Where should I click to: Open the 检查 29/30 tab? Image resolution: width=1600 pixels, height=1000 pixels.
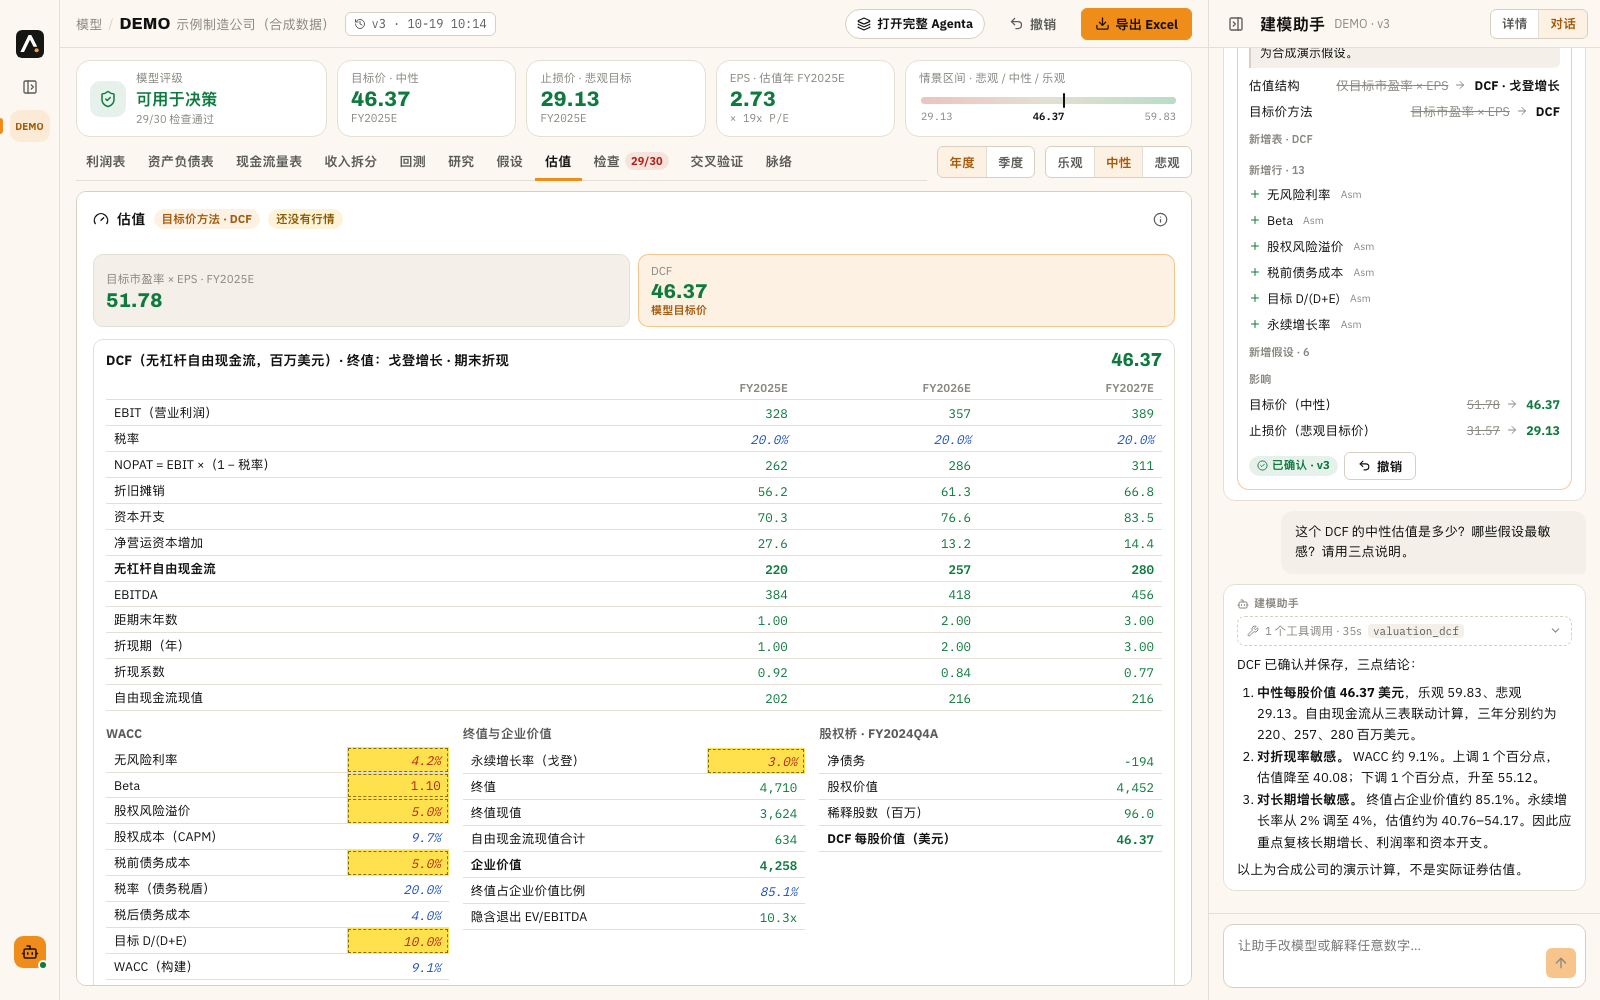click(x=630, y=162)
